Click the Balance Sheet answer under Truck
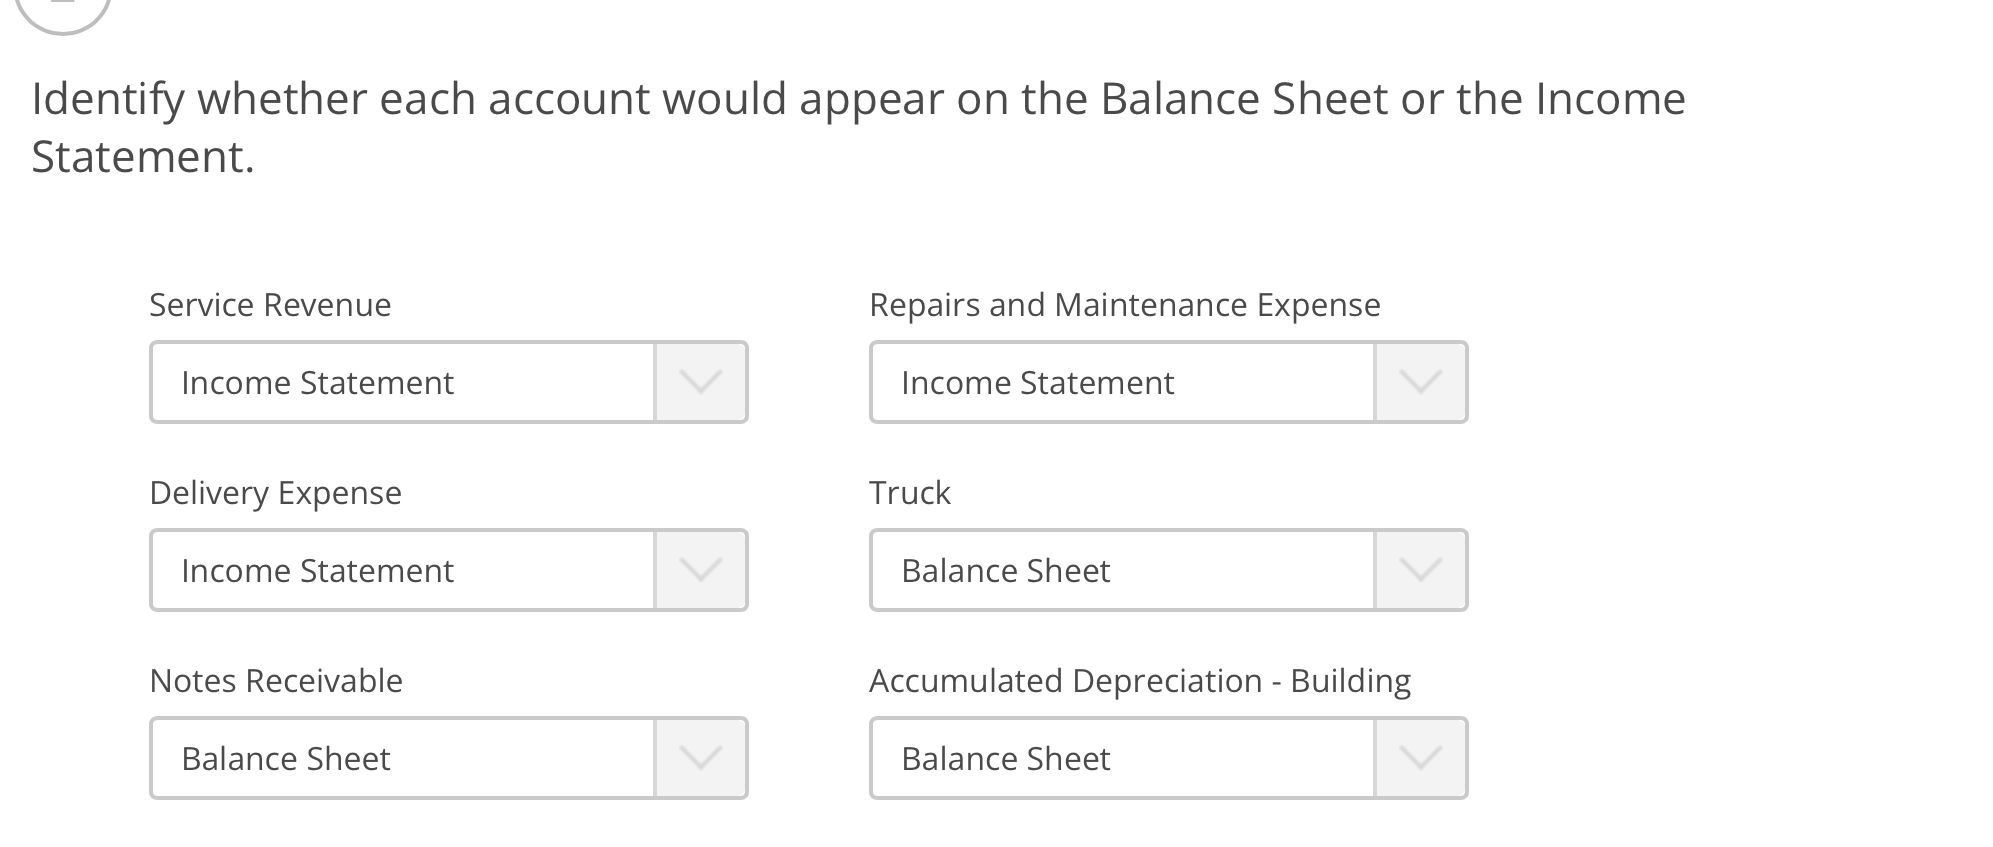This screenshot has height=847, width=1993. tap(1005, 569)
